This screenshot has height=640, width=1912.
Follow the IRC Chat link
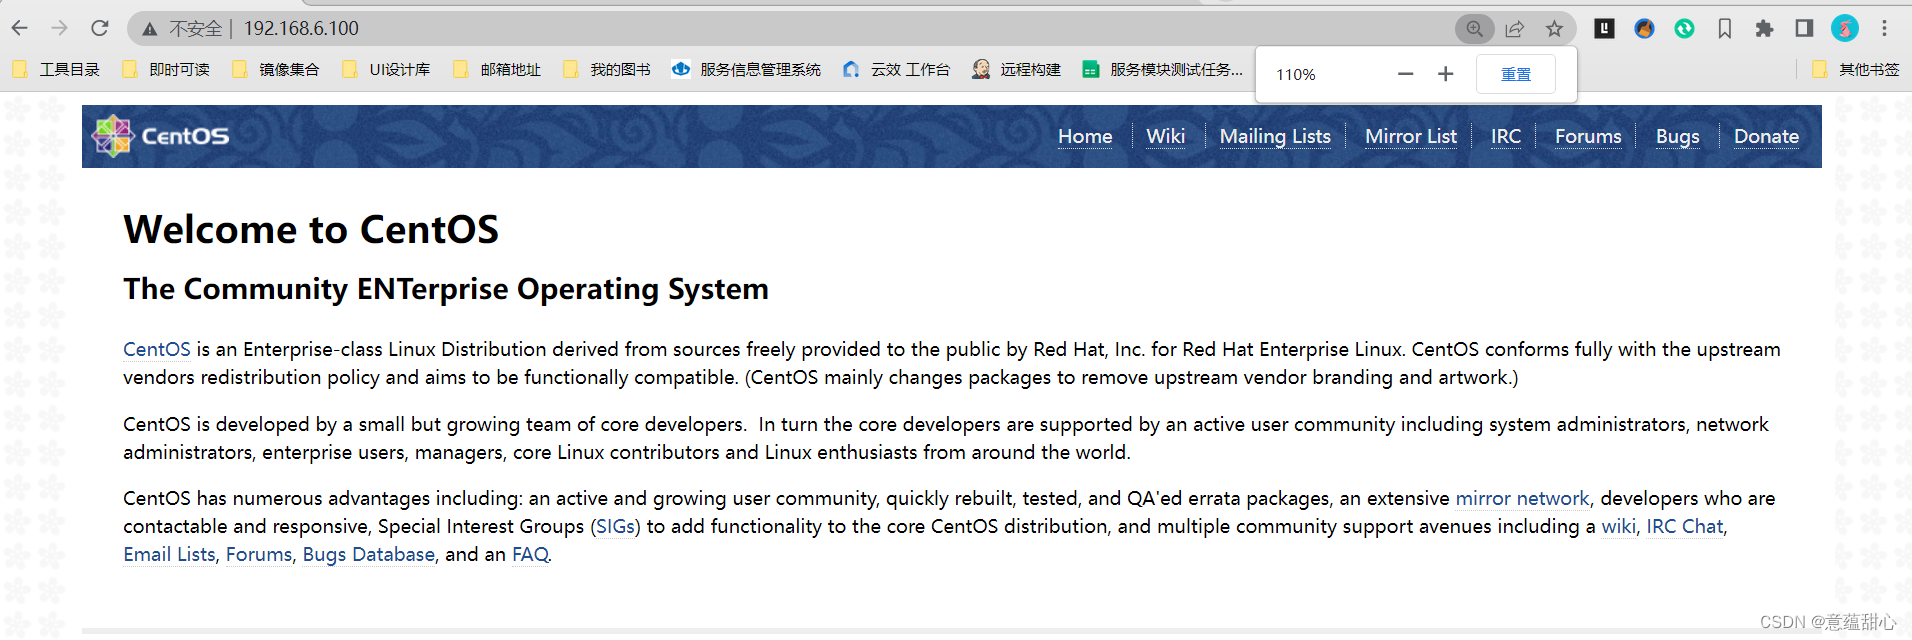click(1685, 526)
